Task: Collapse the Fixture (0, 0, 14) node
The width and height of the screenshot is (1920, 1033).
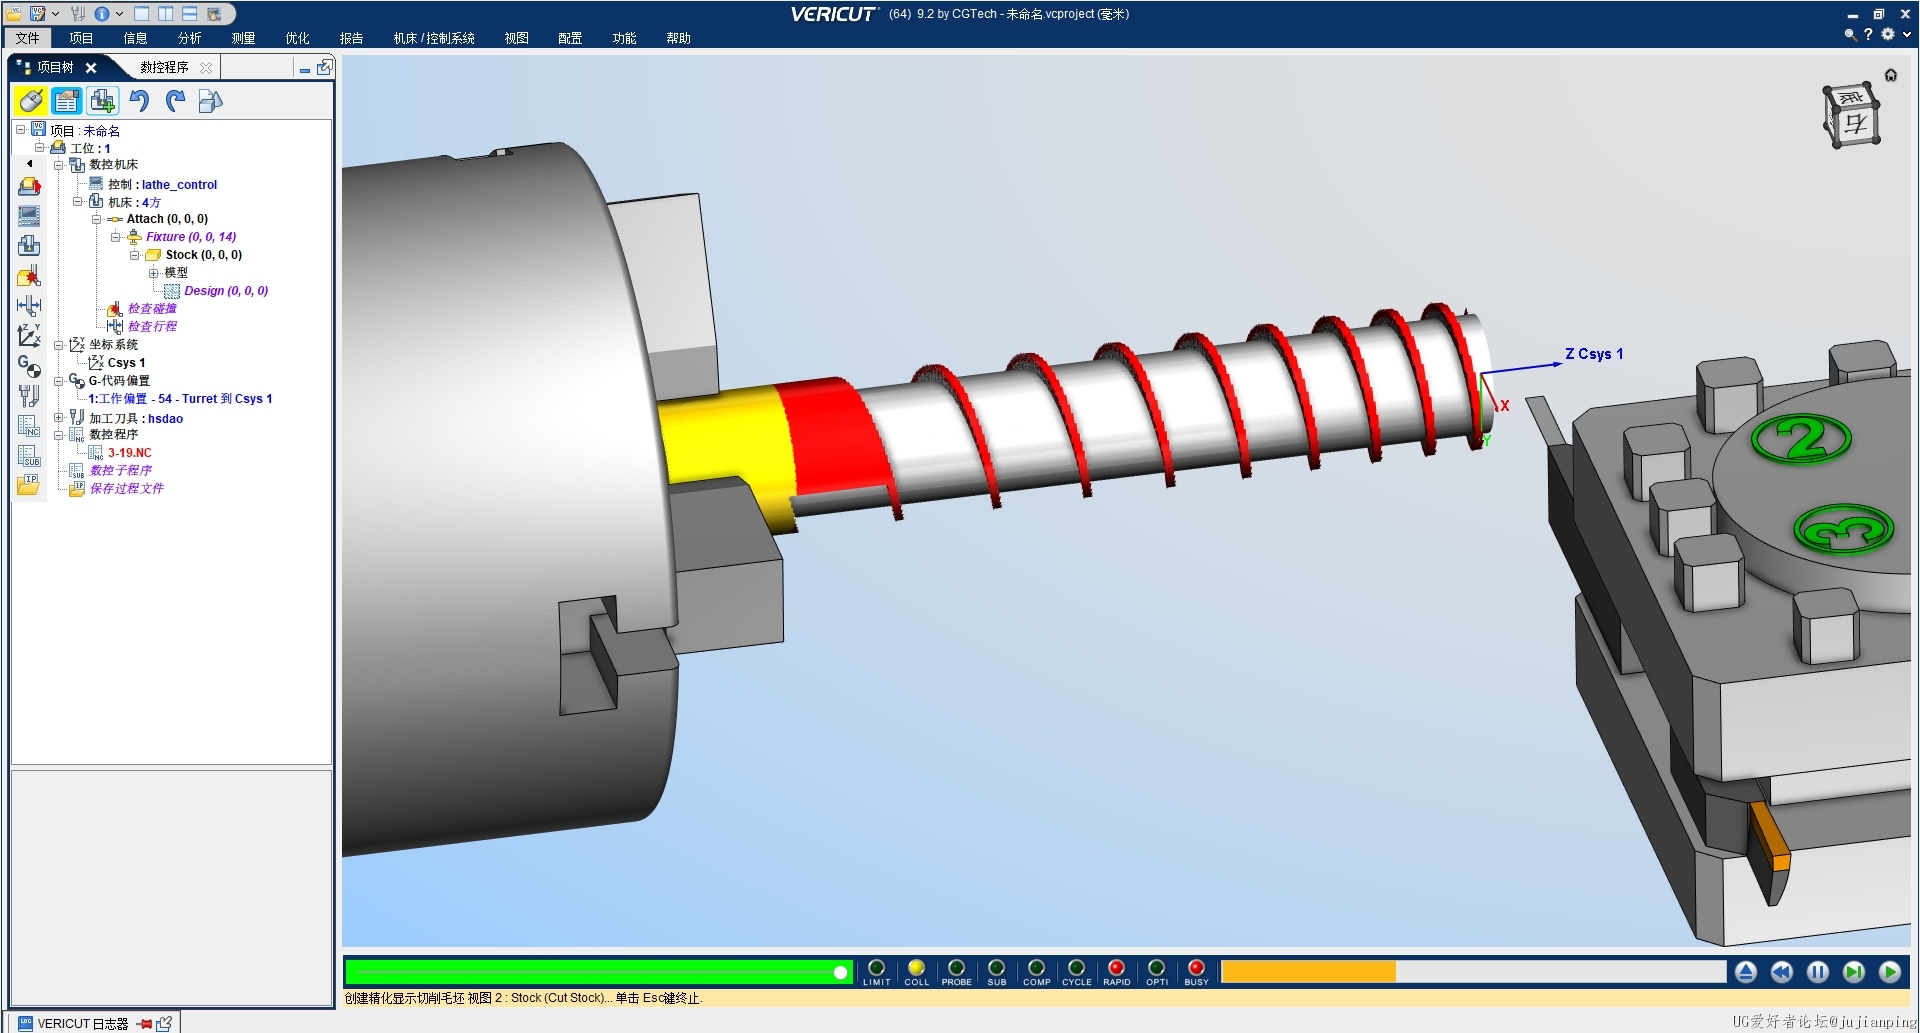Action: (116, 237)
